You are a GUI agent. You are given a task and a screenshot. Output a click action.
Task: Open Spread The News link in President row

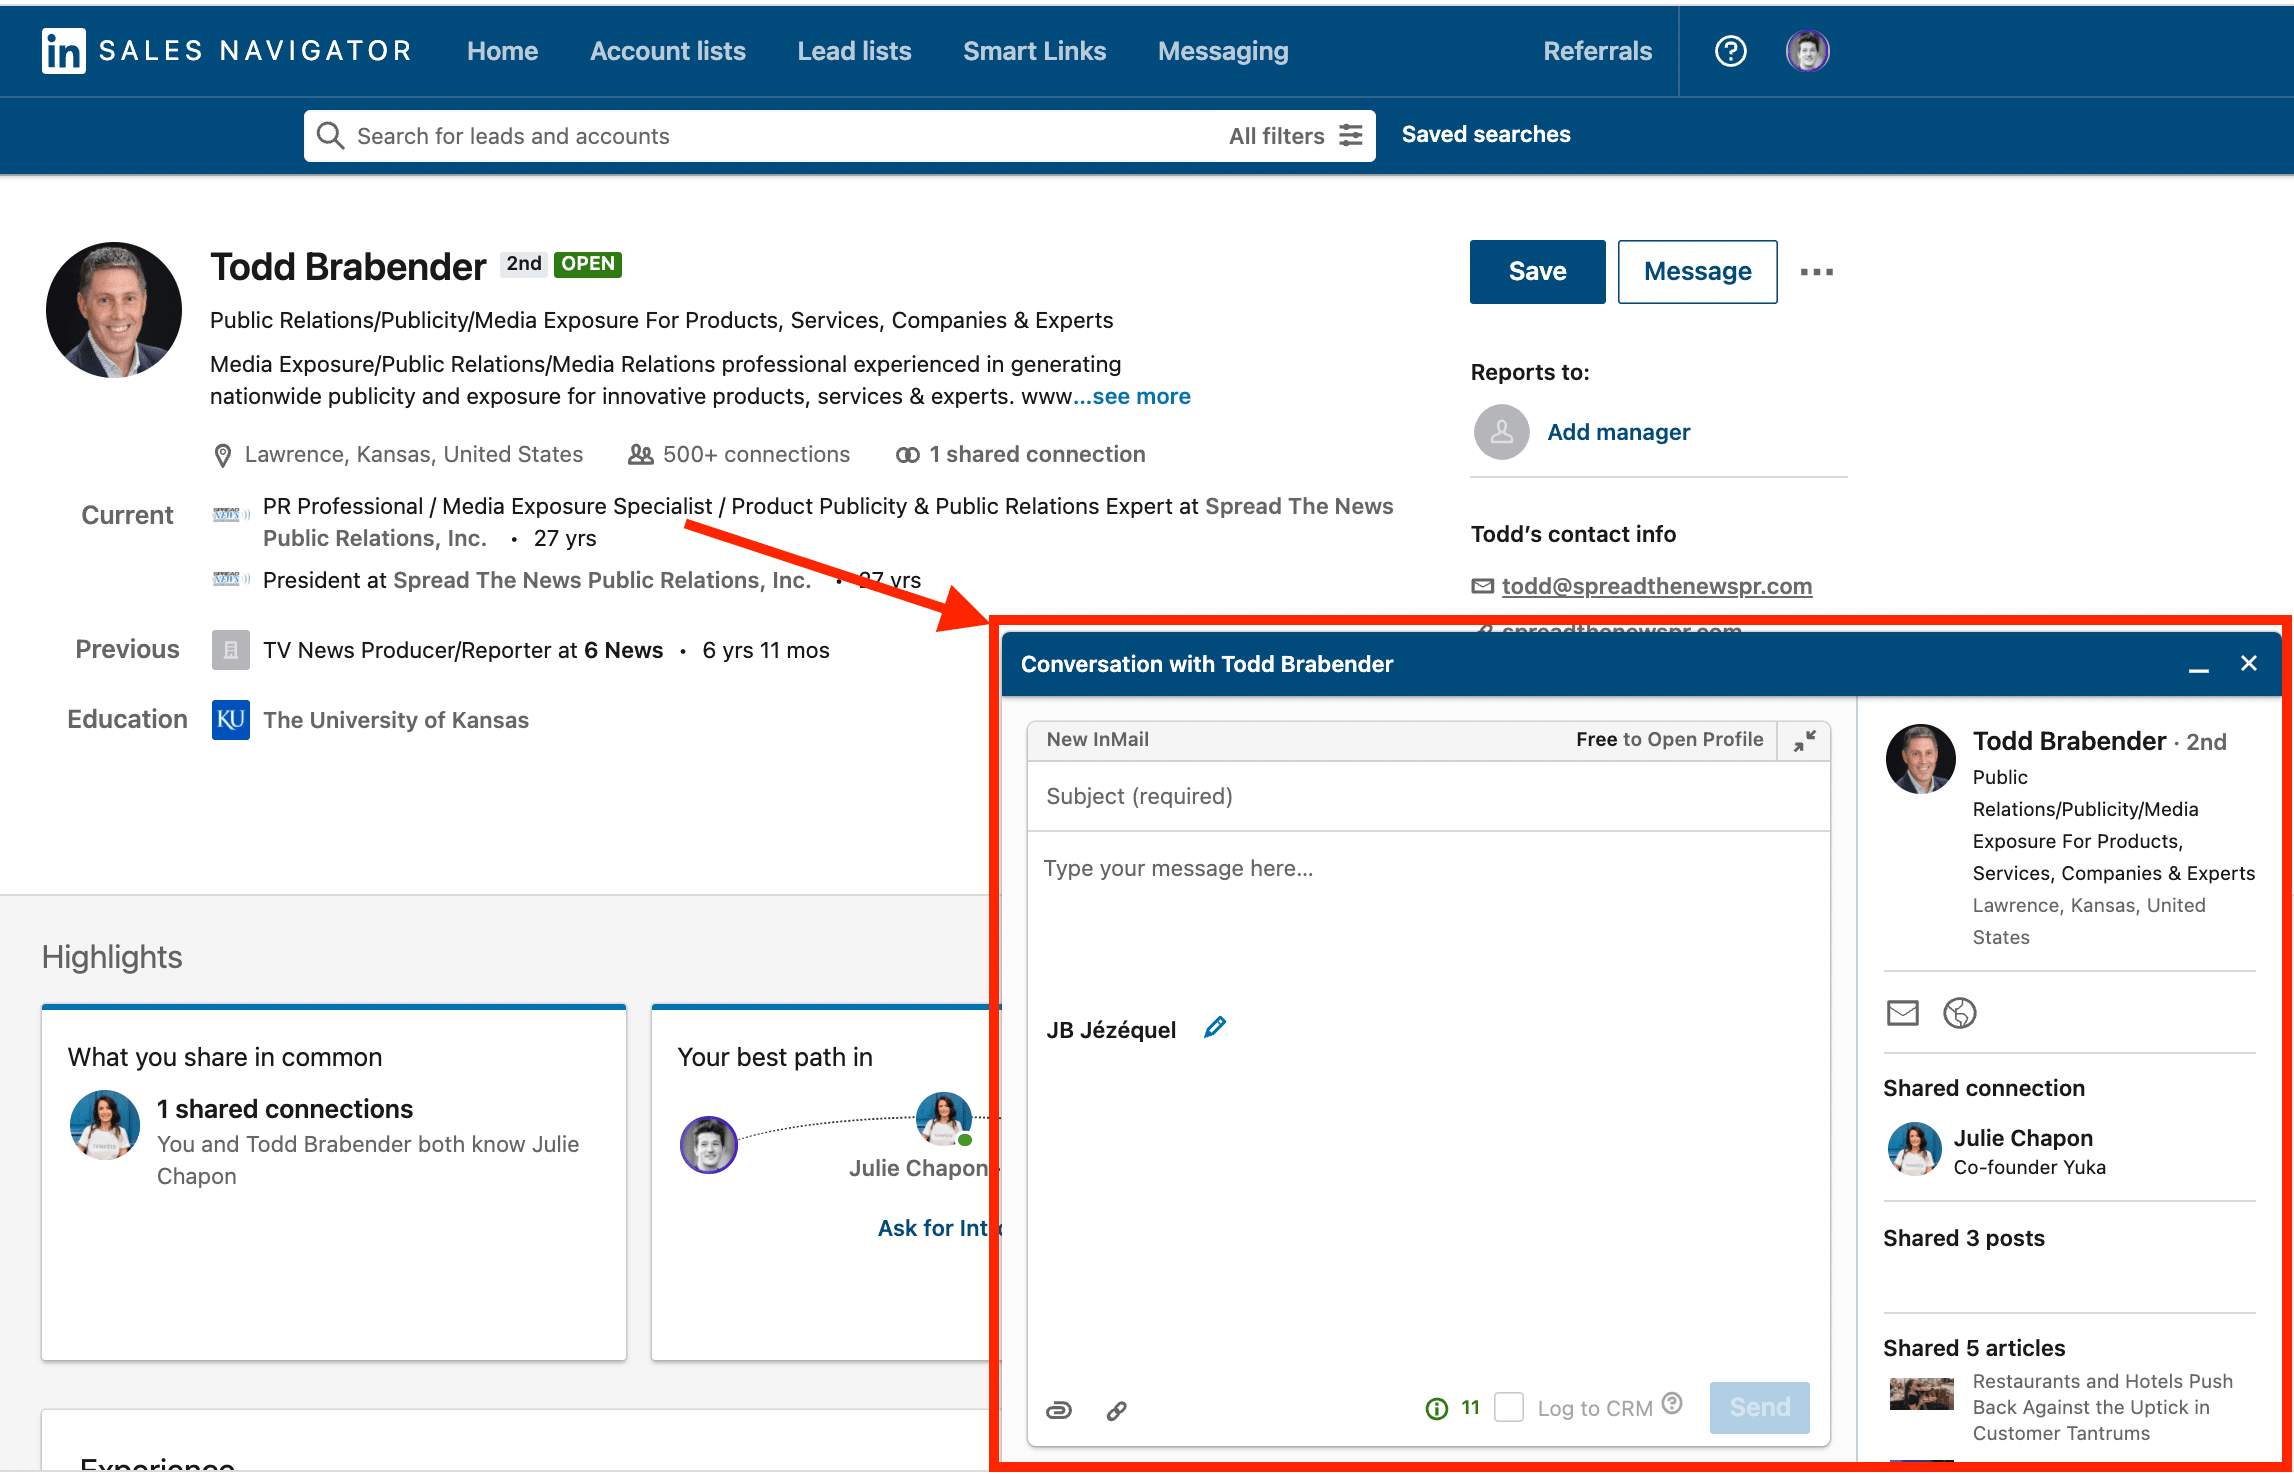pos(601,580)
